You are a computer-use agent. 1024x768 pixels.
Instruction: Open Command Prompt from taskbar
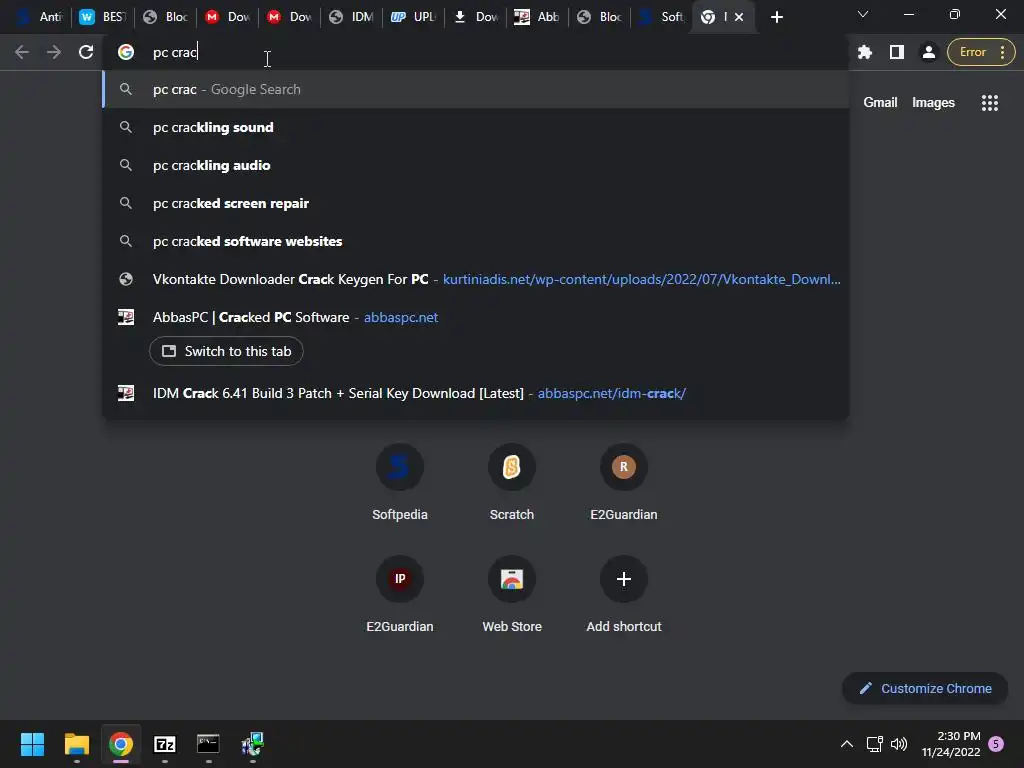208,744
